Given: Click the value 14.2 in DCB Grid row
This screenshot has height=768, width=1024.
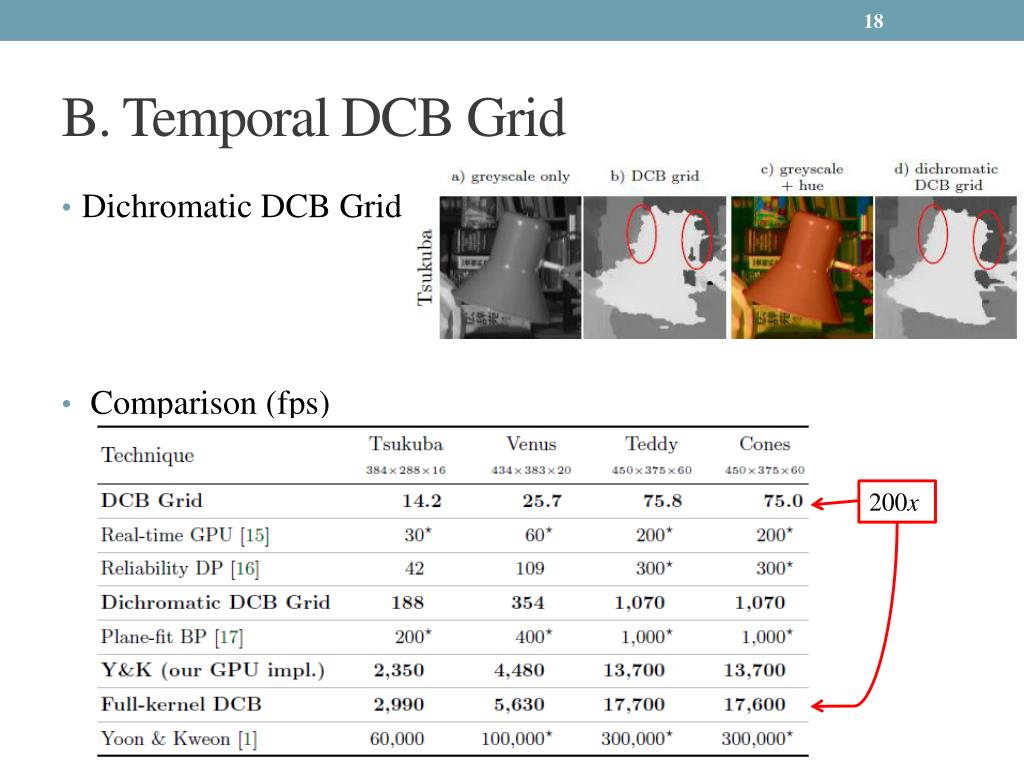Looking at the screenshot, I should 422,501.
